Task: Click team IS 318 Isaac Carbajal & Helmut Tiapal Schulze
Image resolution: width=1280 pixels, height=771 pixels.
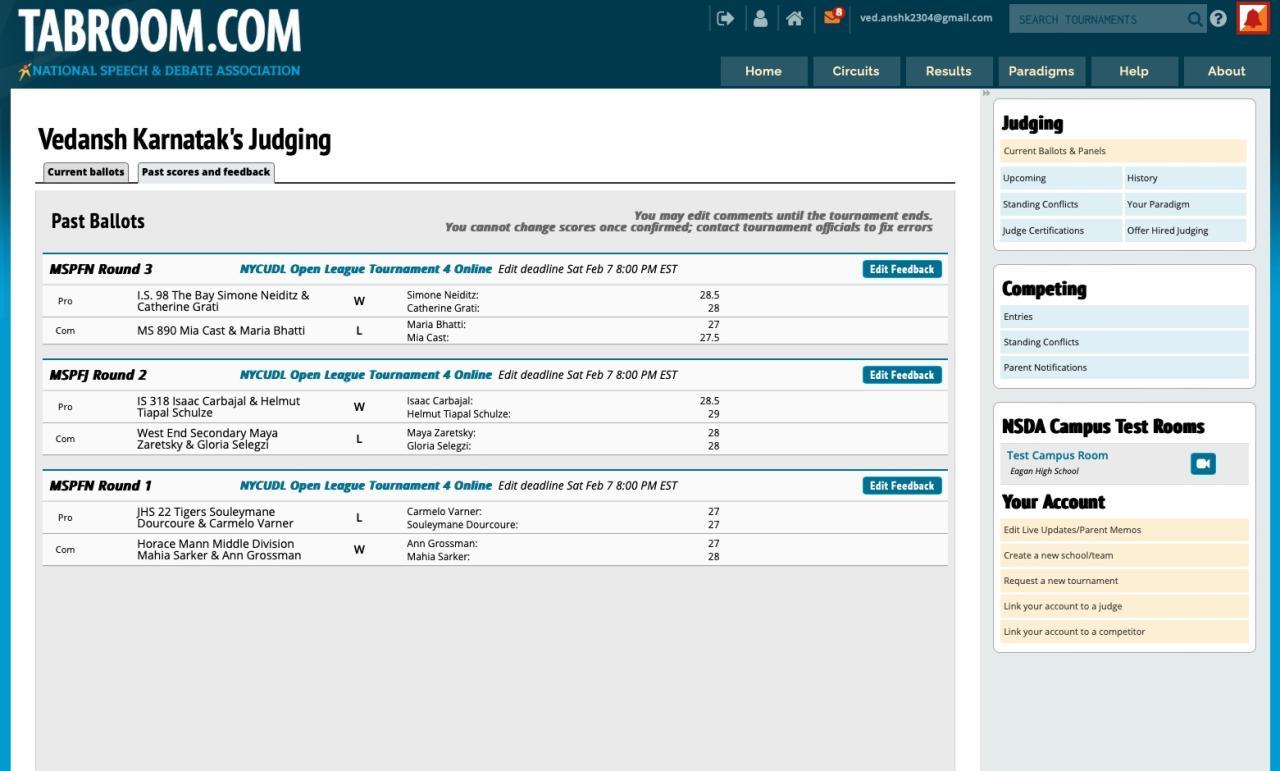Action: point(218,407)
